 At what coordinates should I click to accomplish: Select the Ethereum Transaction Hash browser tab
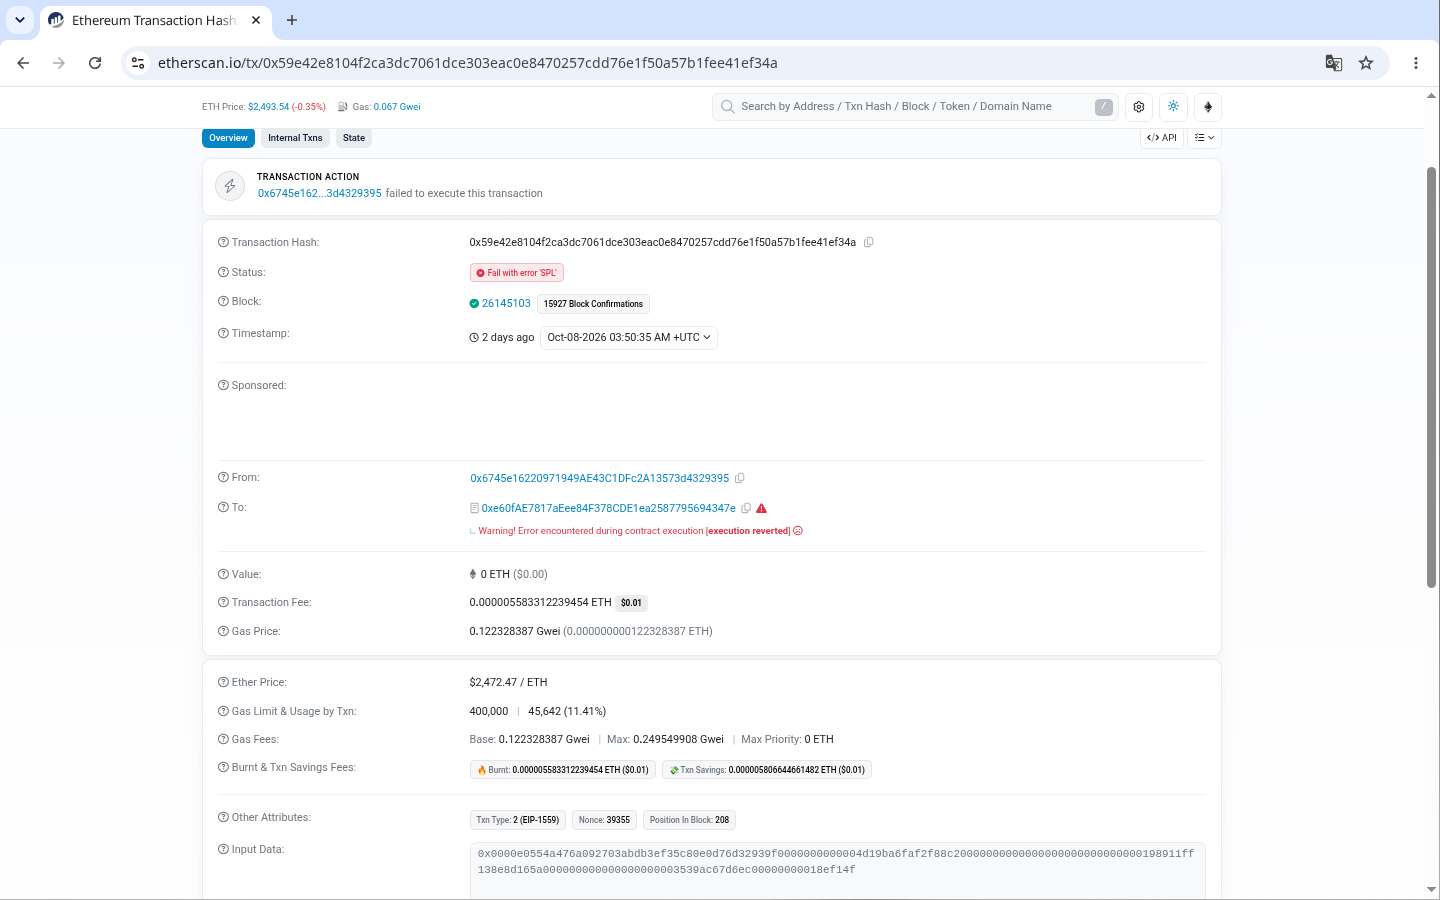155,20
